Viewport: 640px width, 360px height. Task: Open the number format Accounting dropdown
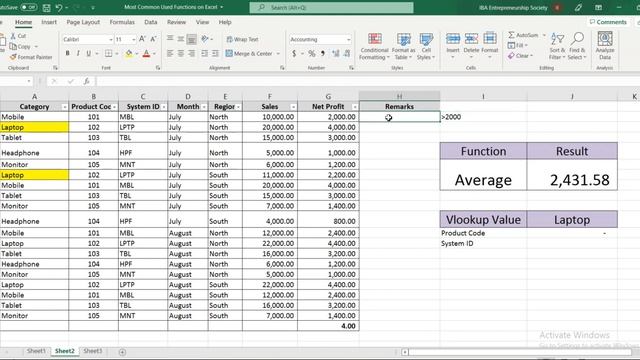click(348, 40)
